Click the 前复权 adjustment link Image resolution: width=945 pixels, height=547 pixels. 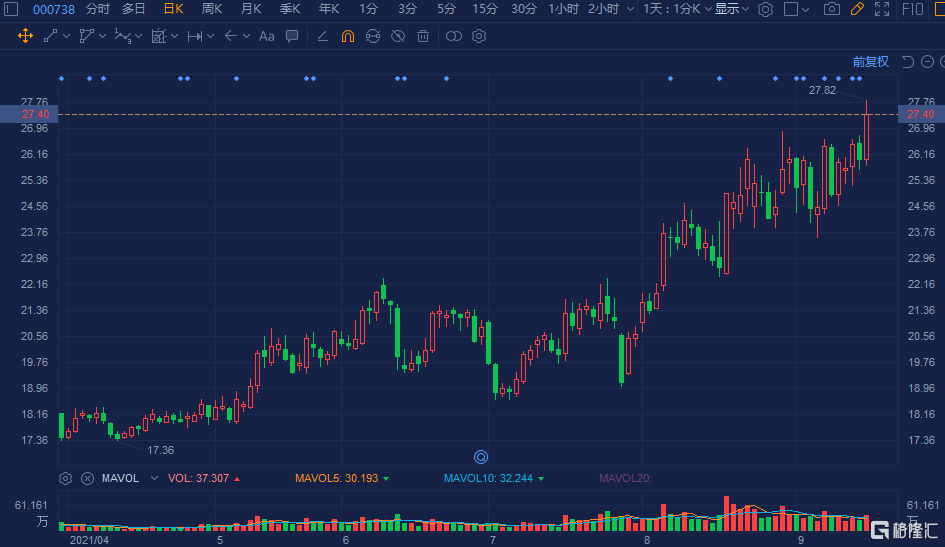(870, 61)
